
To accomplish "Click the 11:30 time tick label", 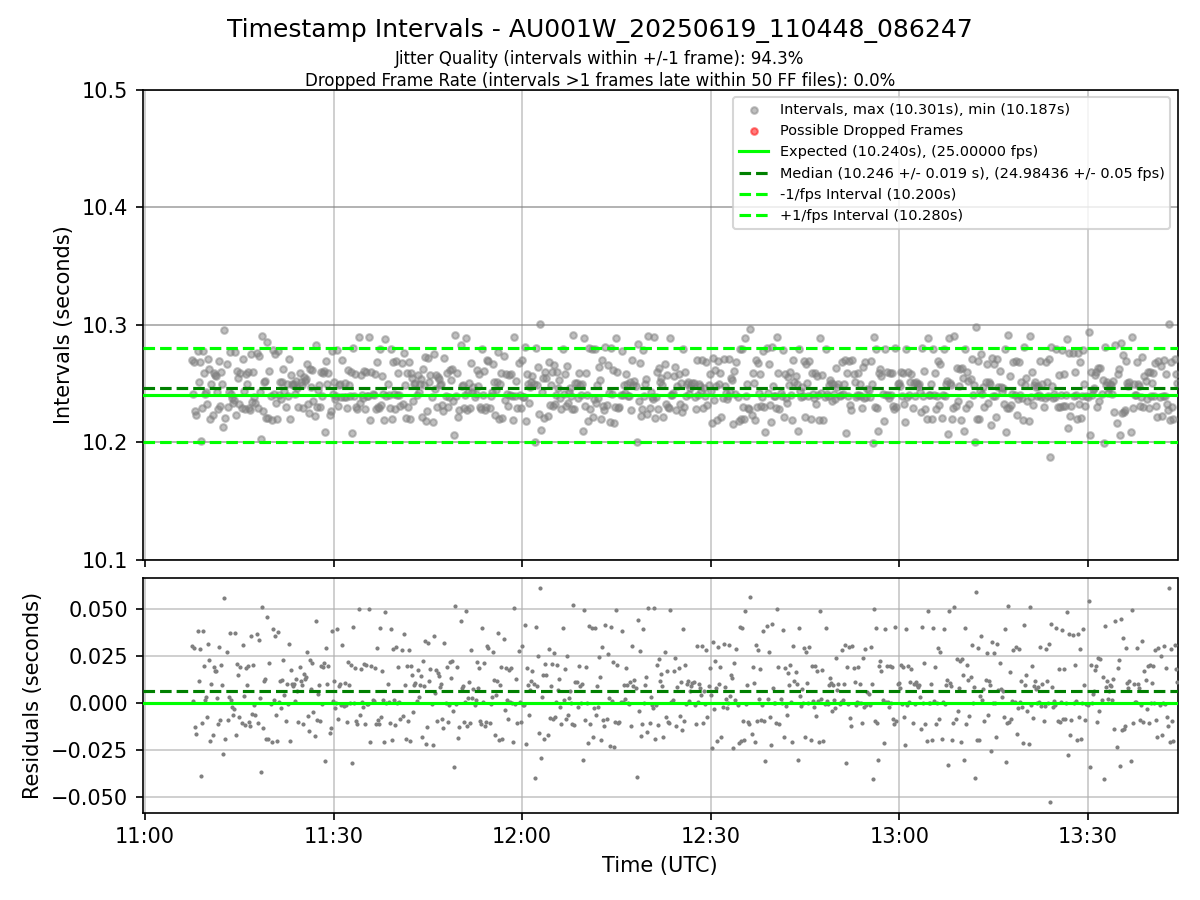I will [333, 834].
